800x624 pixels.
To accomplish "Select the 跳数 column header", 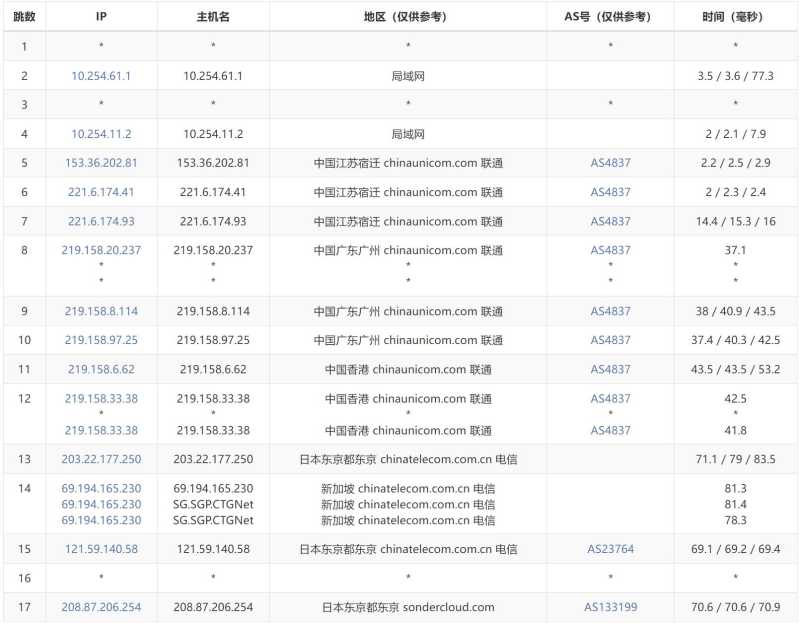I will pos(23,16).
